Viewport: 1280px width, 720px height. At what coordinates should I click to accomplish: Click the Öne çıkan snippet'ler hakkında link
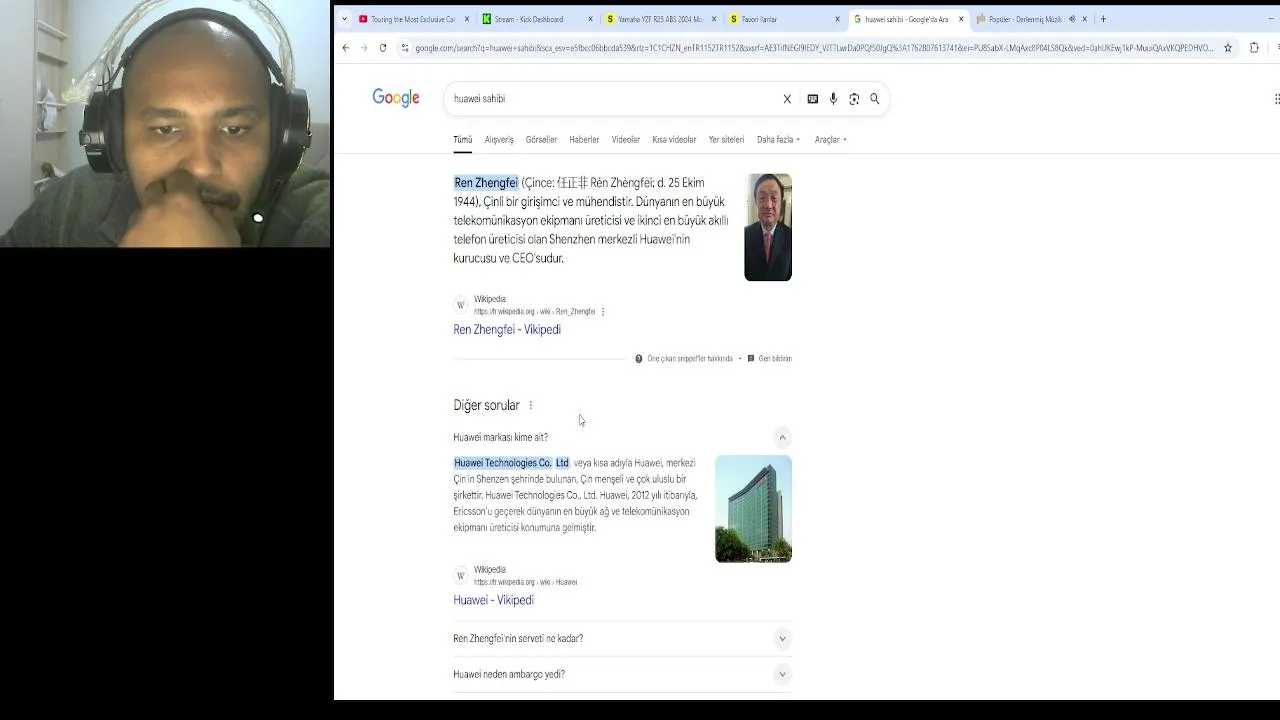(x=690, y=359)
